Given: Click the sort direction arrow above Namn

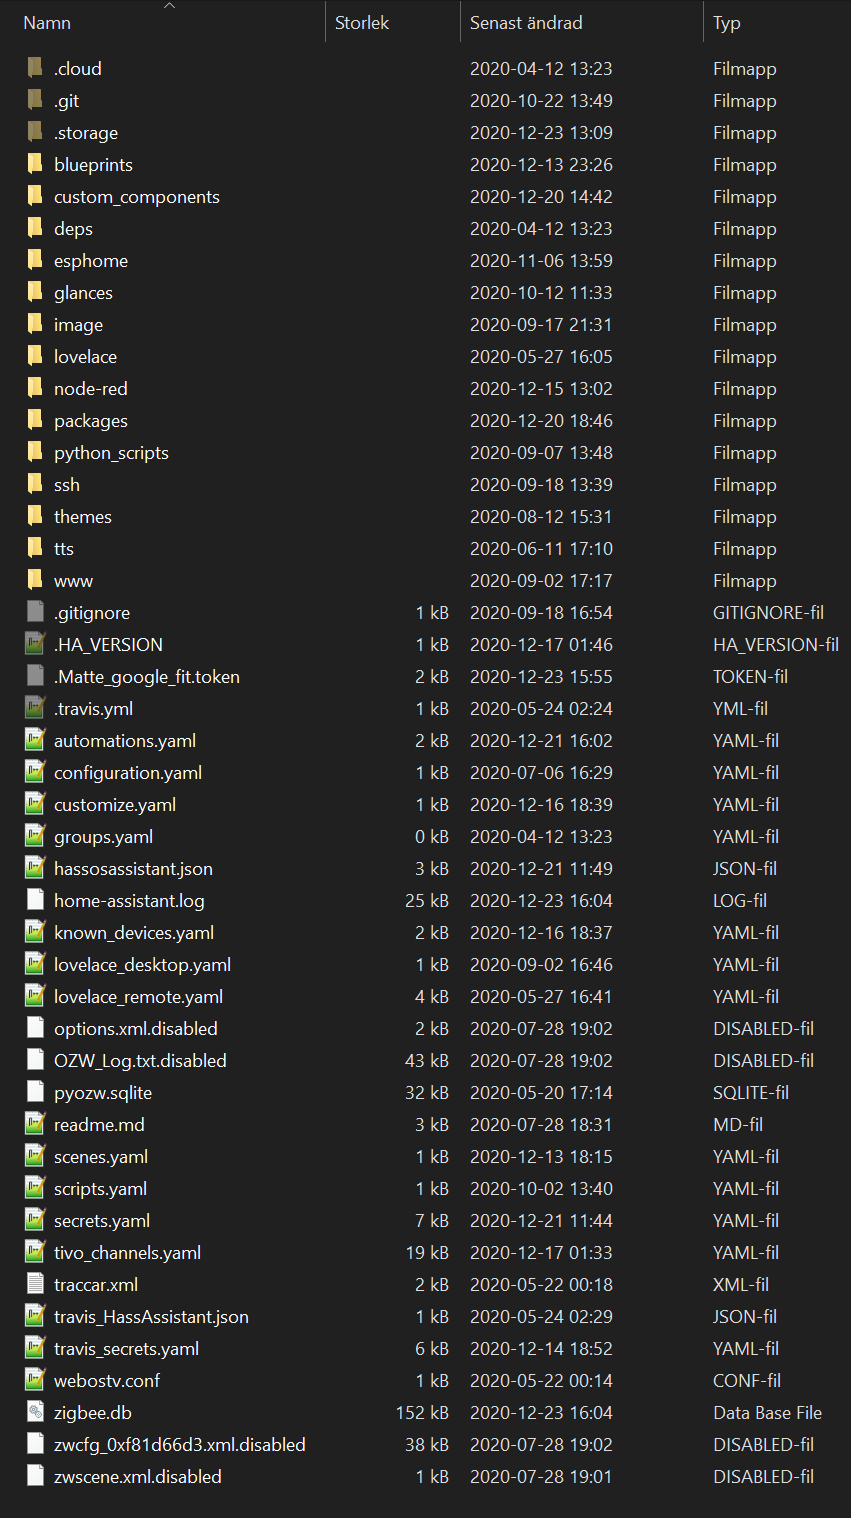Looking at the screenshot, I should click(169, 8).
